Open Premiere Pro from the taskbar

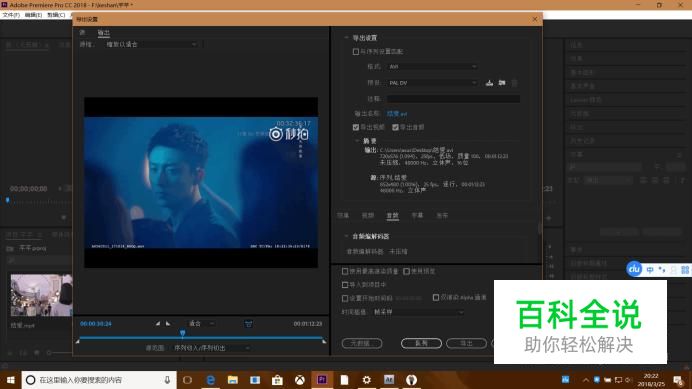(x=322, y=380)
